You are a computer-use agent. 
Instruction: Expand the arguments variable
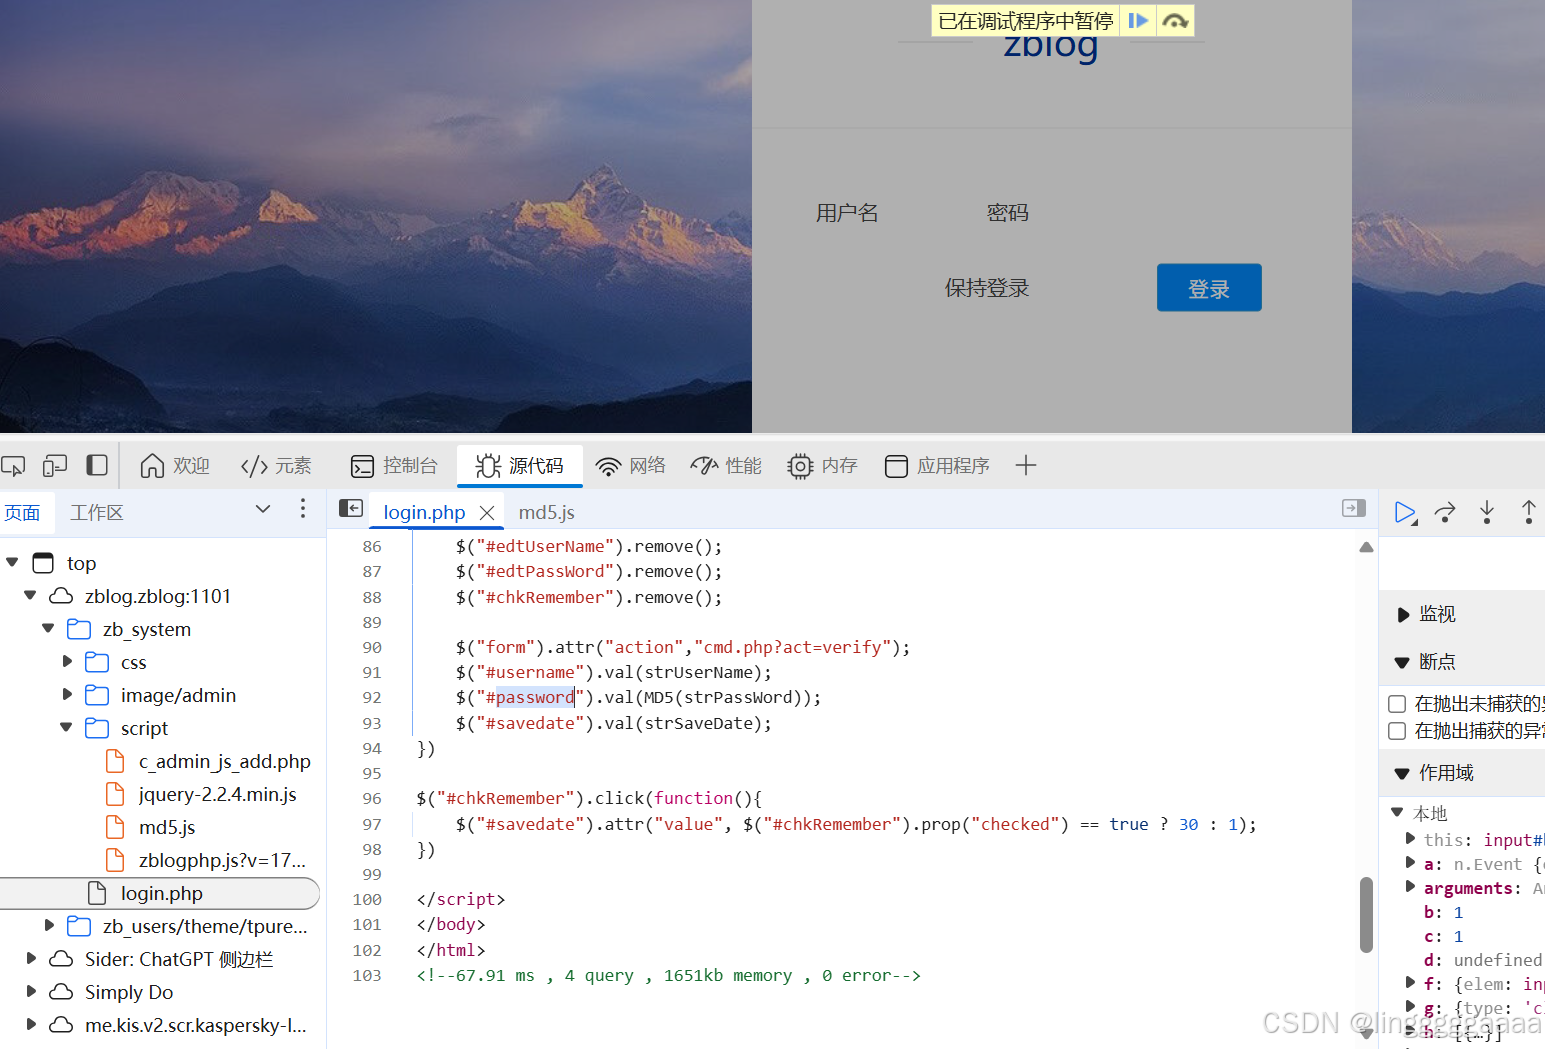pos(1411,887)
